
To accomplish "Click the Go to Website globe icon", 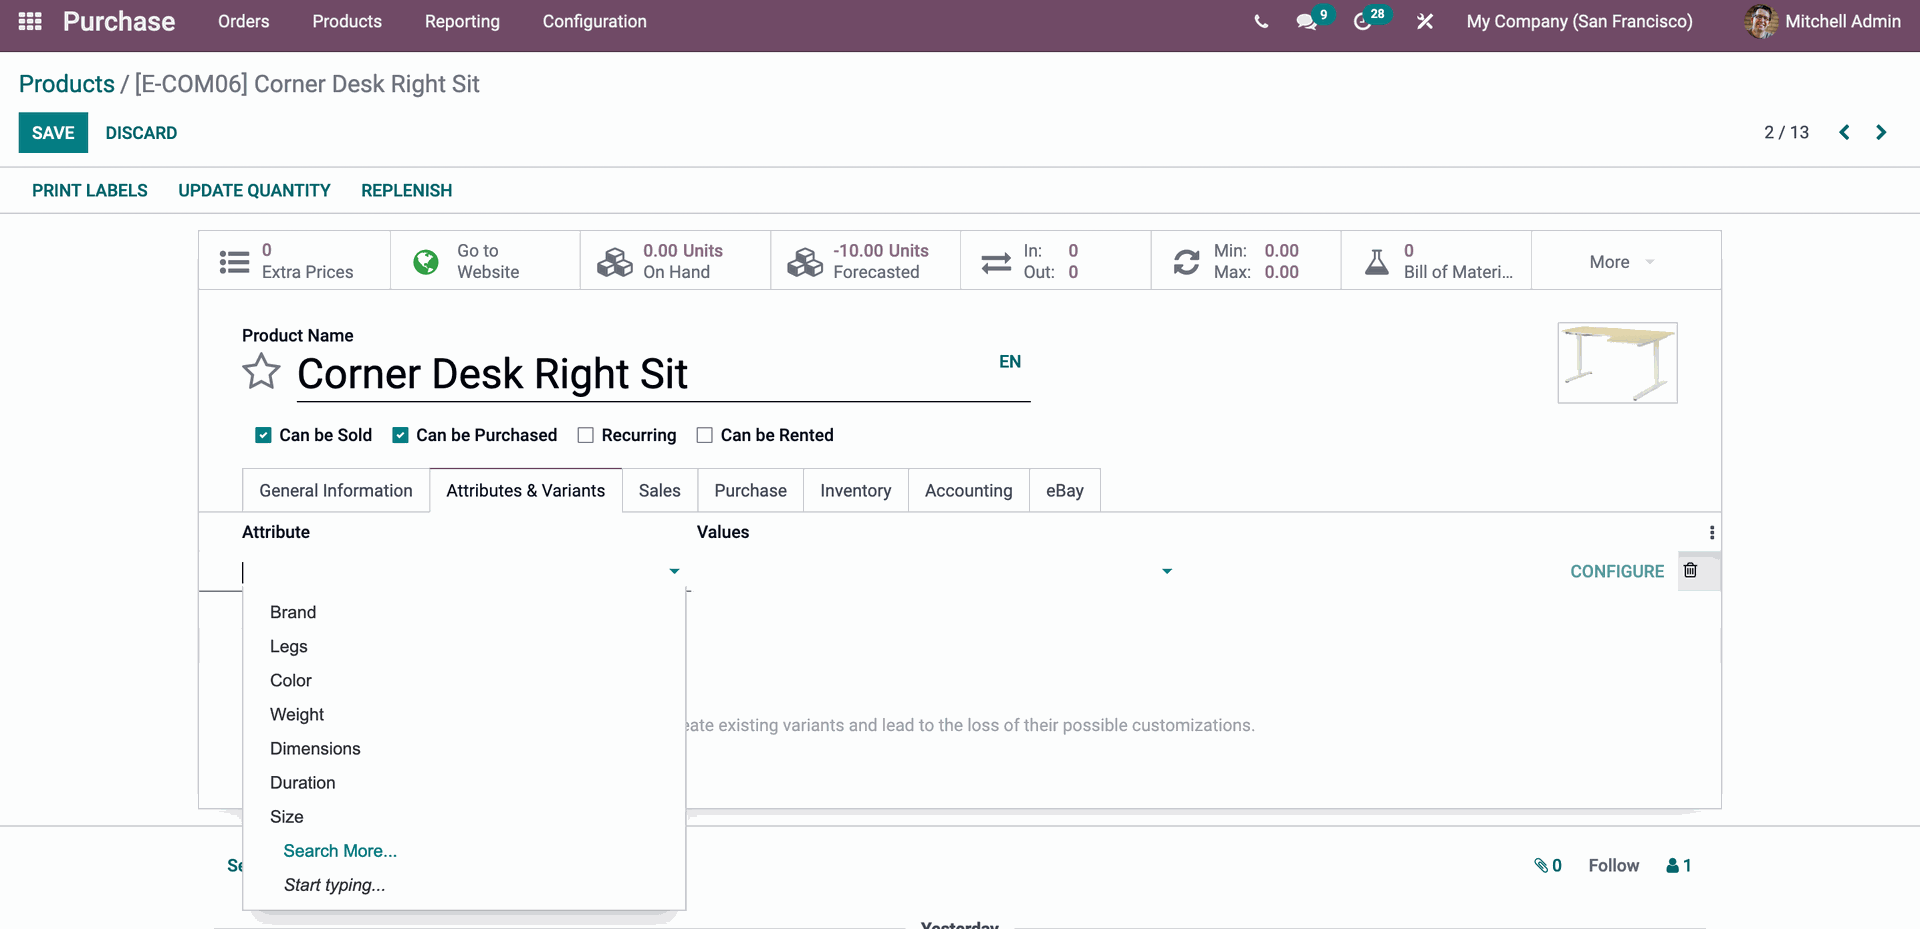I will point(426,262).
